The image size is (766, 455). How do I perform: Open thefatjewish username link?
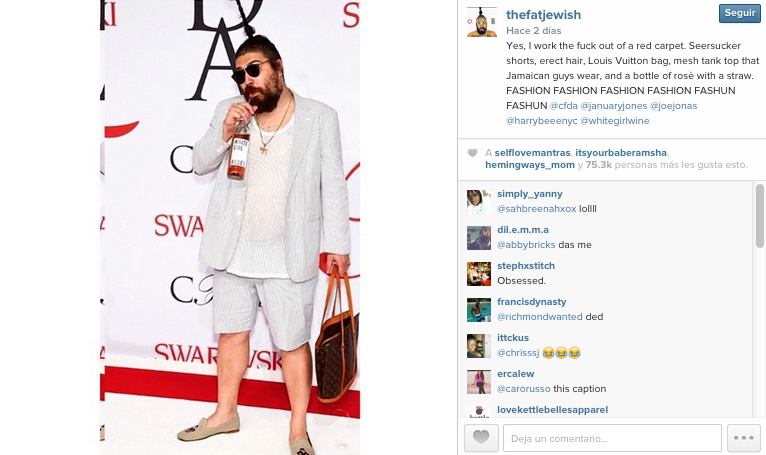[x=544, y=15]
